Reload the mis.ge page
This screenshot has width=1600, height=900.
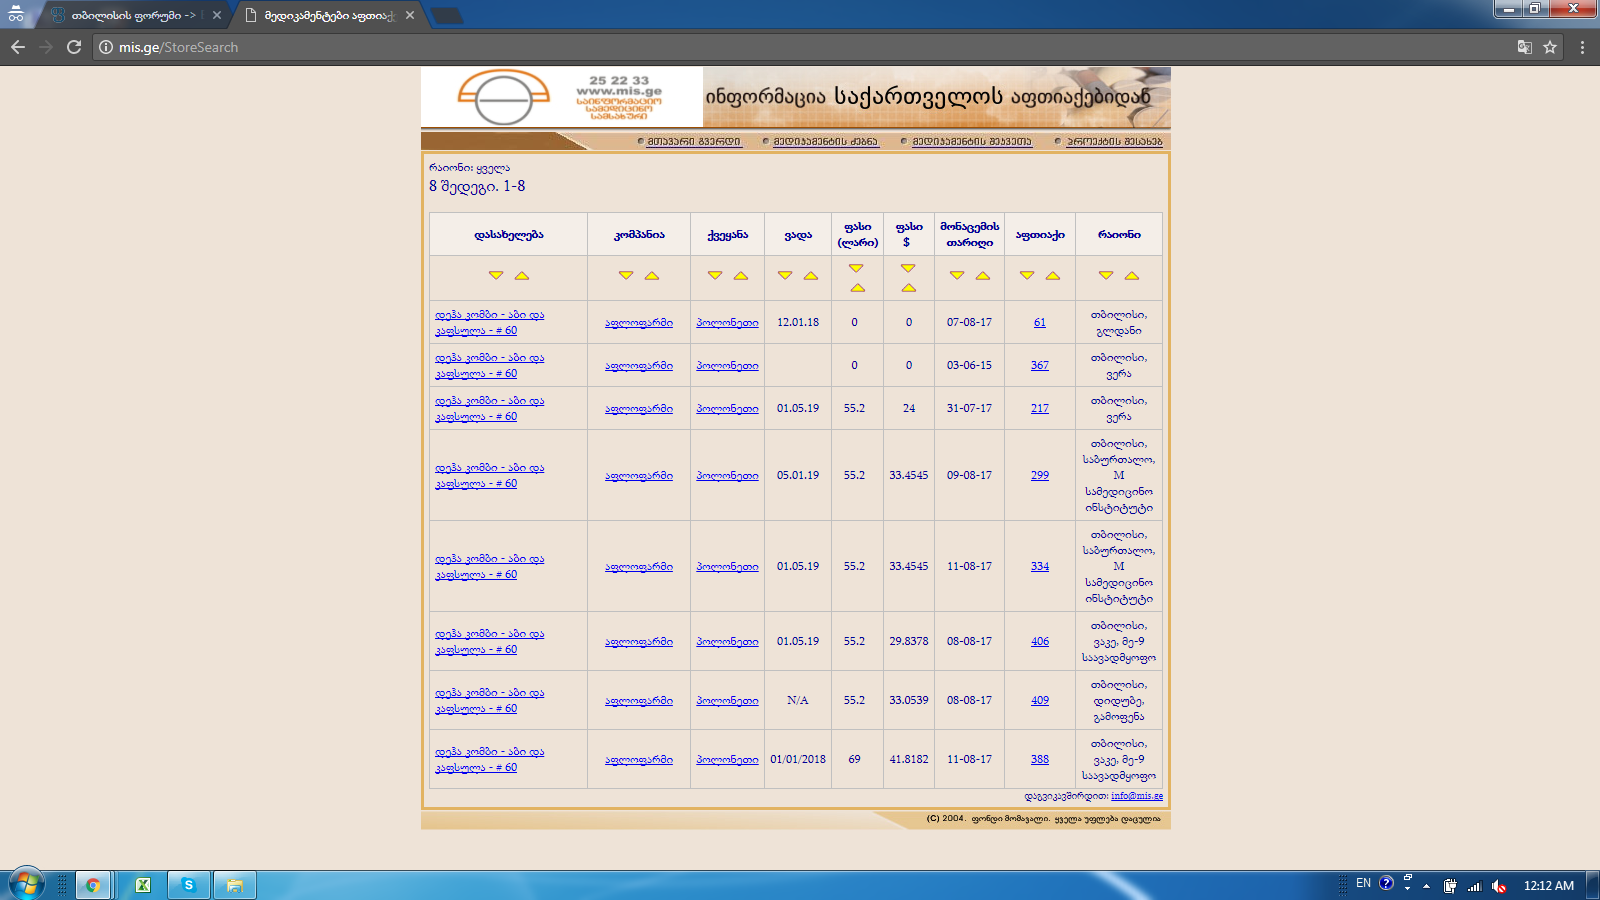(74, 47)
